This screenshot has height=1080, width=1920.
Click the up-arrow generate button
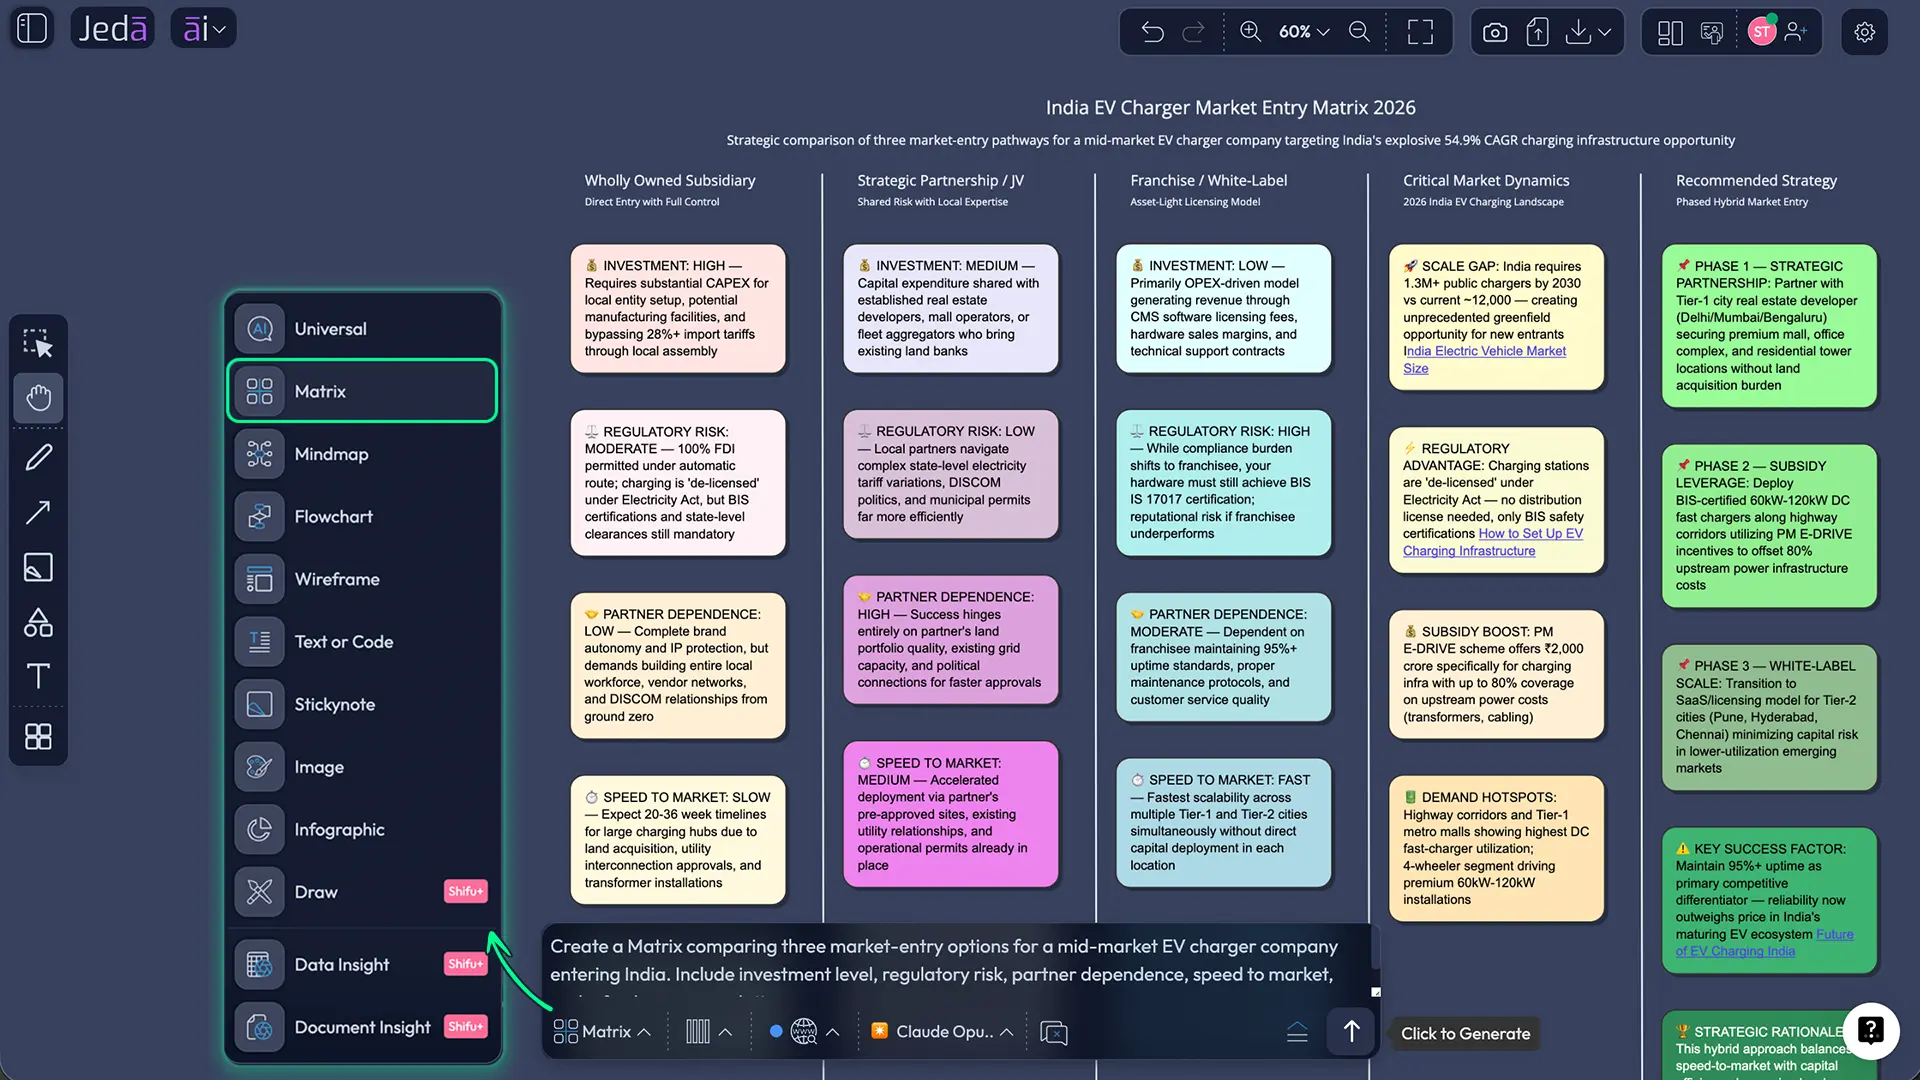click(x=1351, y=1032)
